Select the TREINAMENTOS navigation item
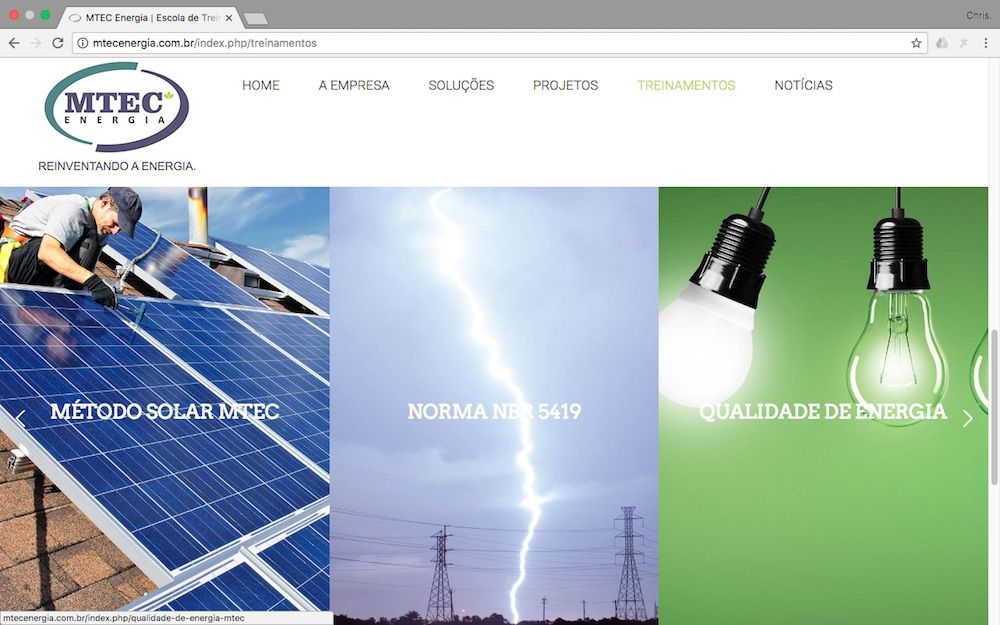This screenshot has height=625, width=1000. 686,85
